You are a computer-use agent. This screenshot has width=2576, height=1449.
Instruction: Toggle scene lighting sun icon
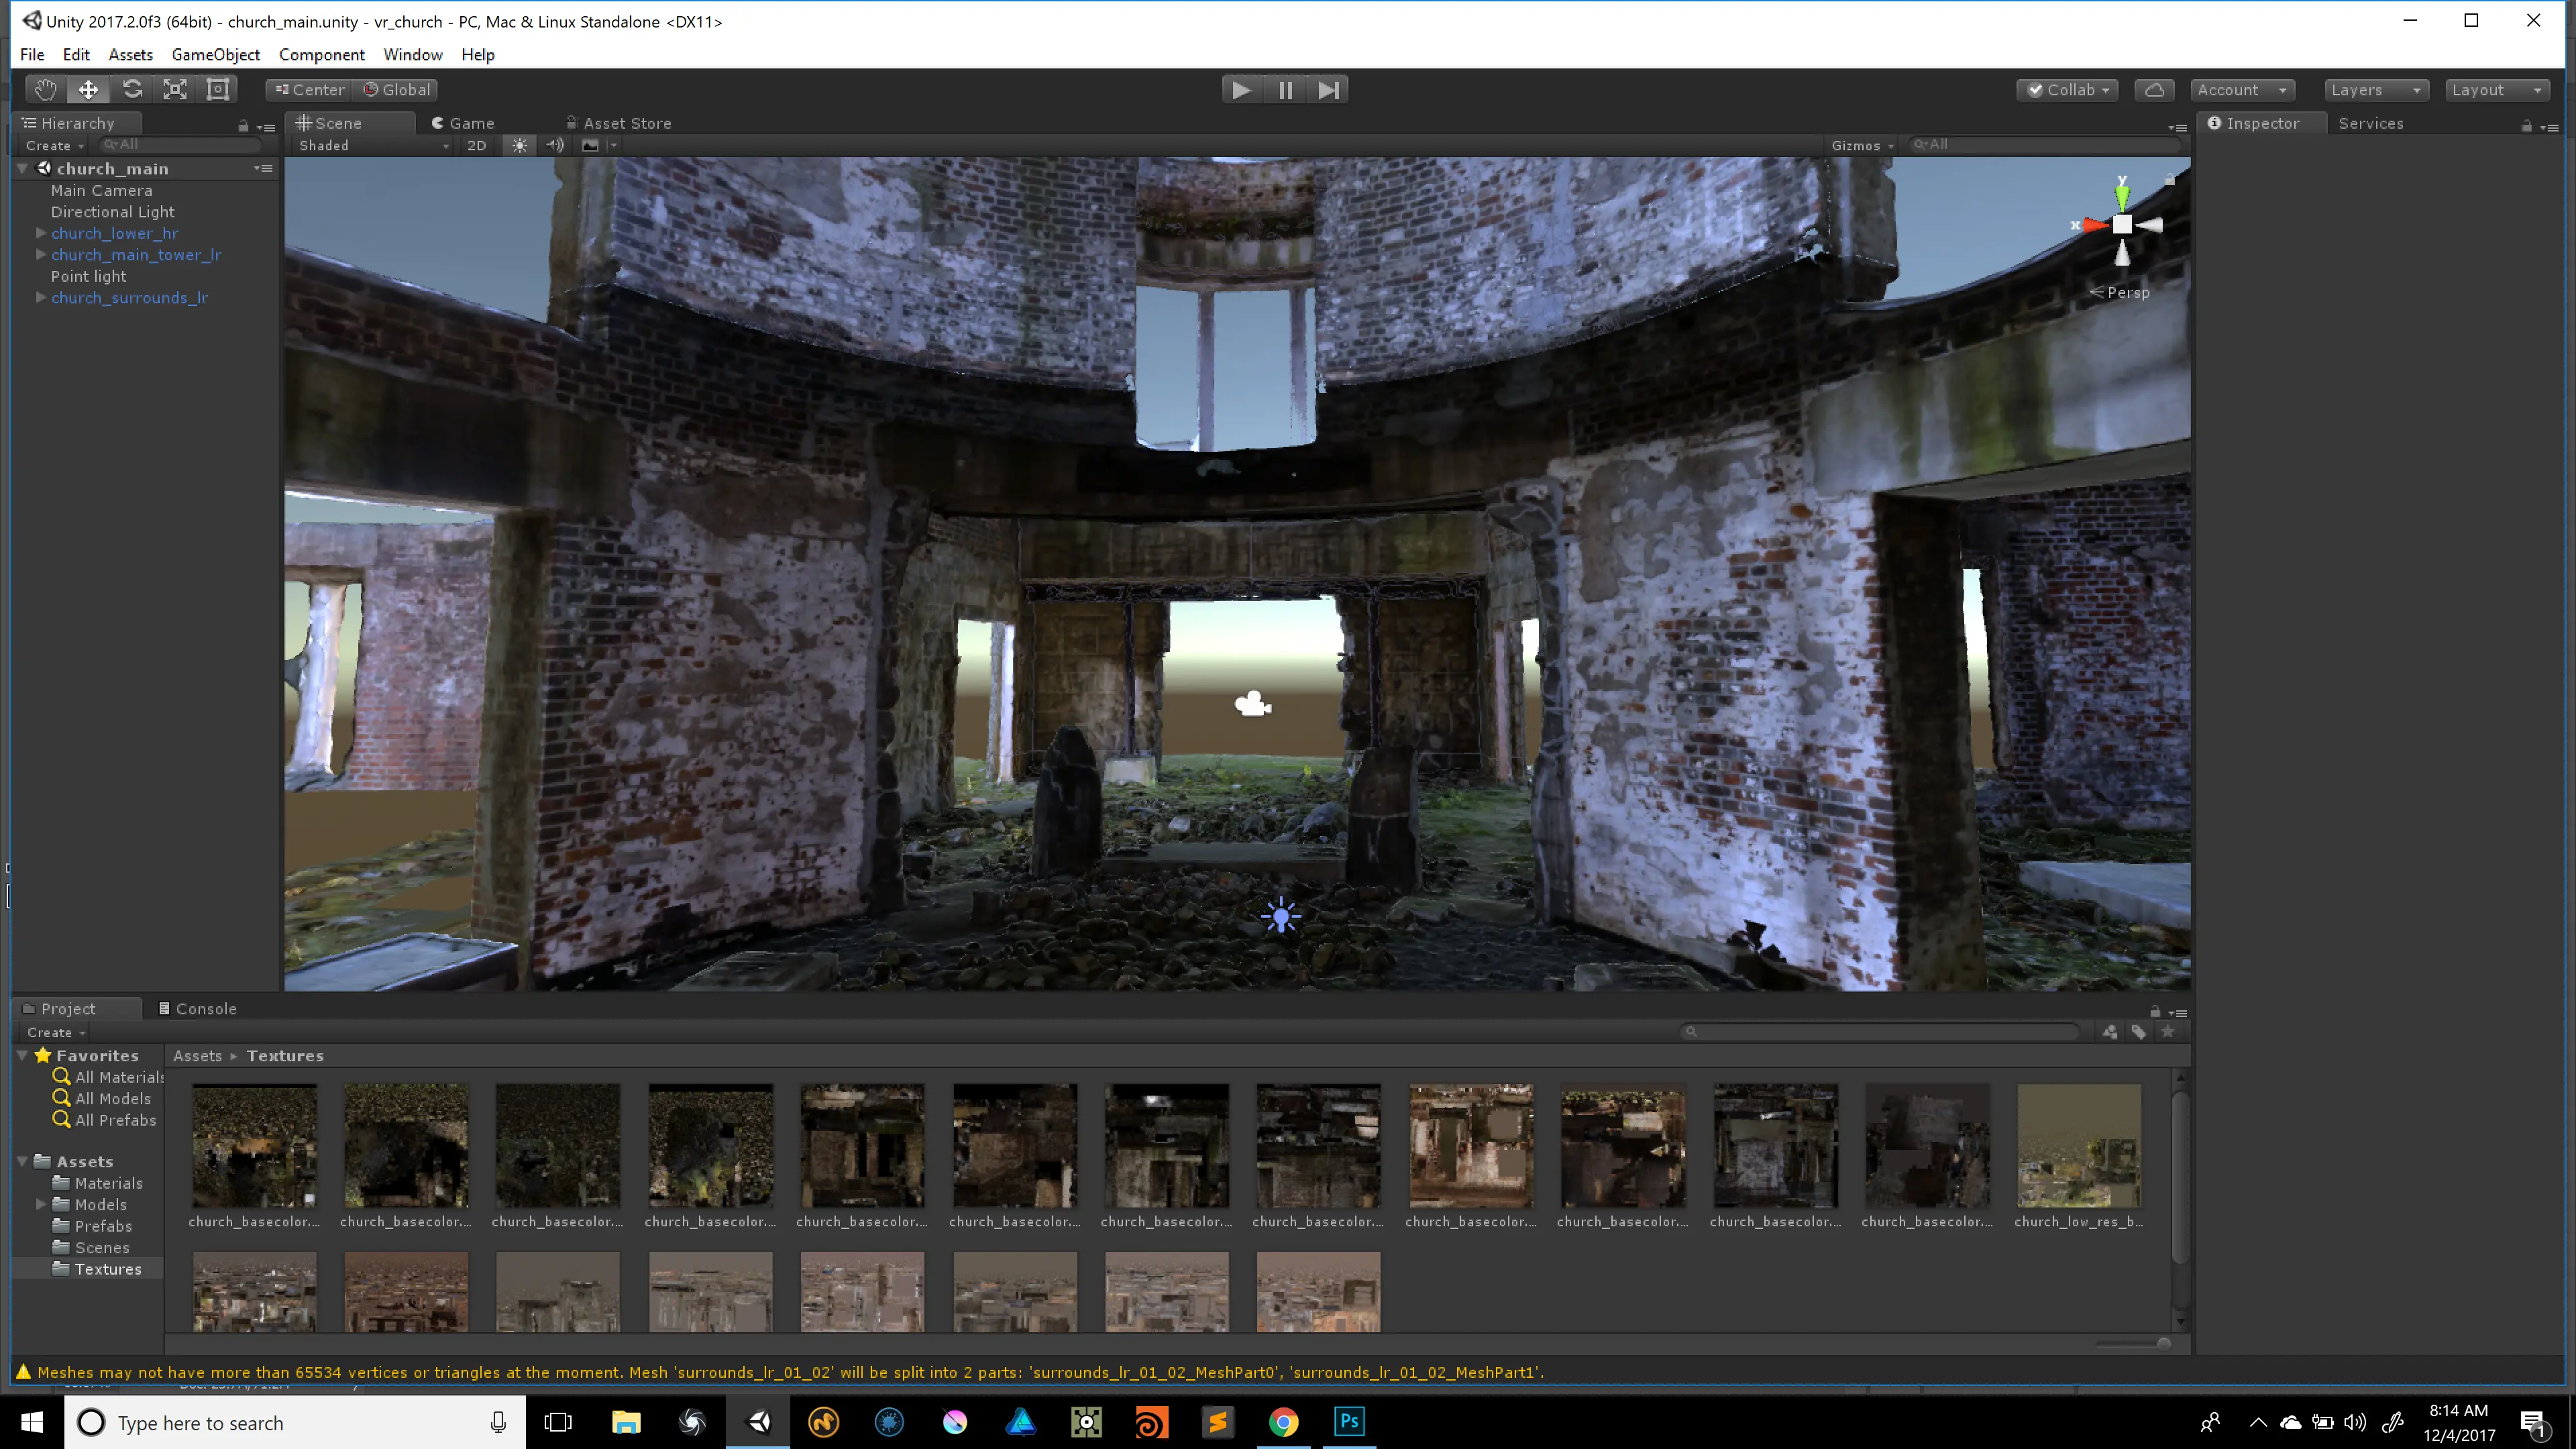tap(519, 145)
